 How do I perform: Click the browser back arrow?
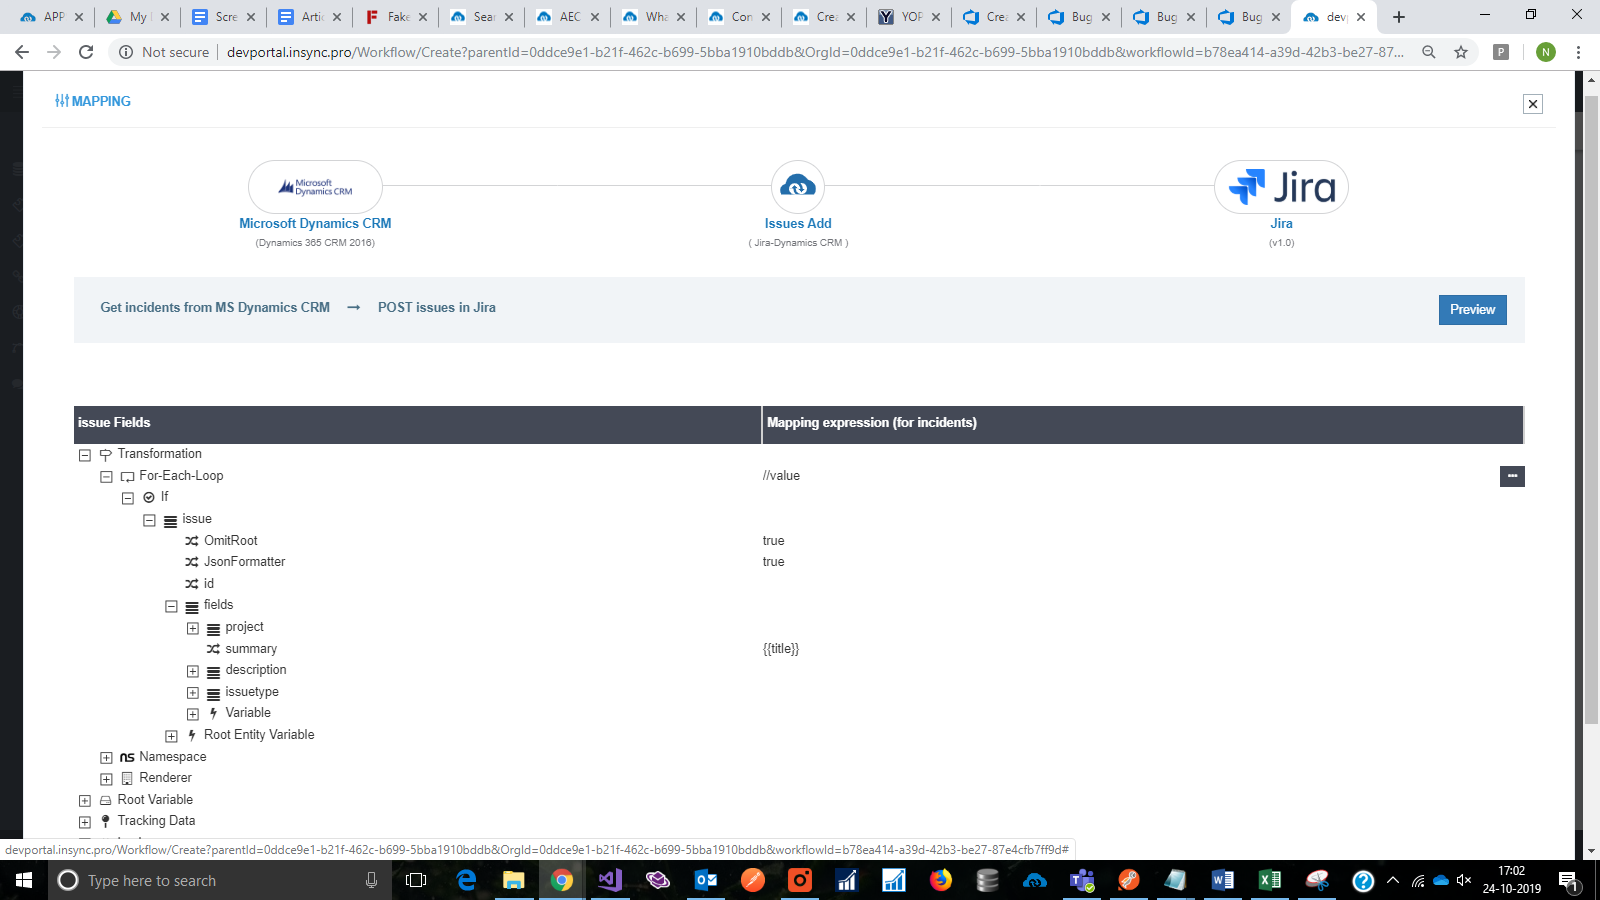pos(22,52)
